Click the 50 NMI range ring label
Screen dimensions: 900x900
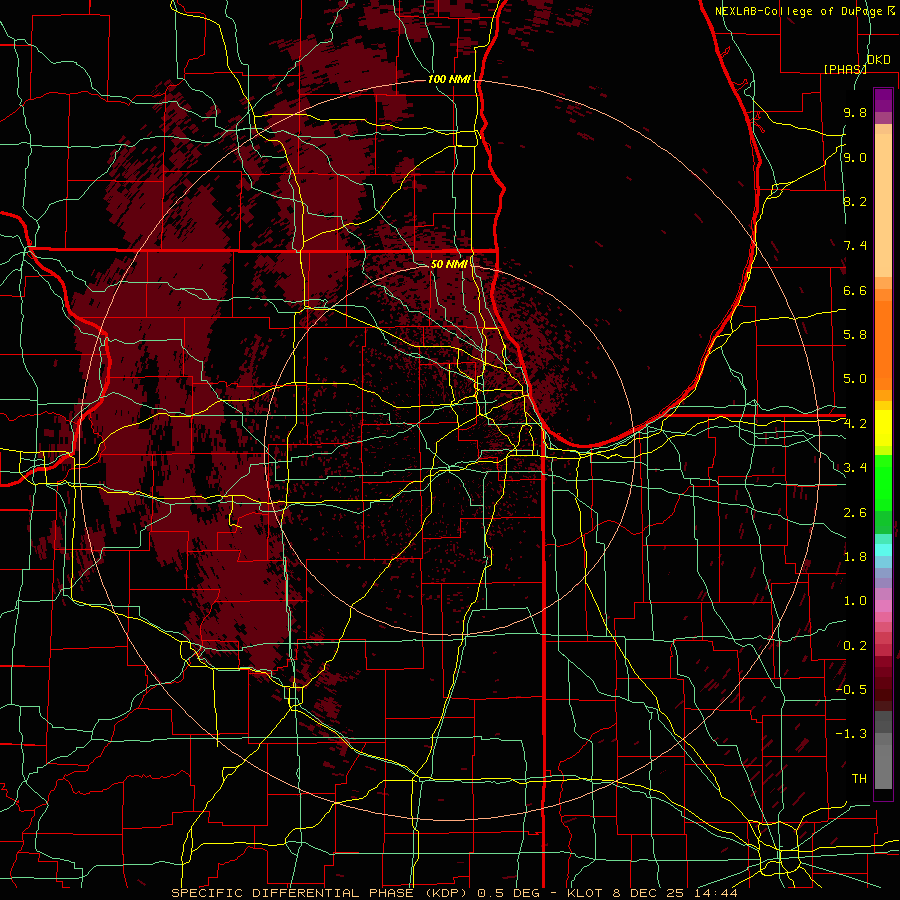click(x=449, y=264)
